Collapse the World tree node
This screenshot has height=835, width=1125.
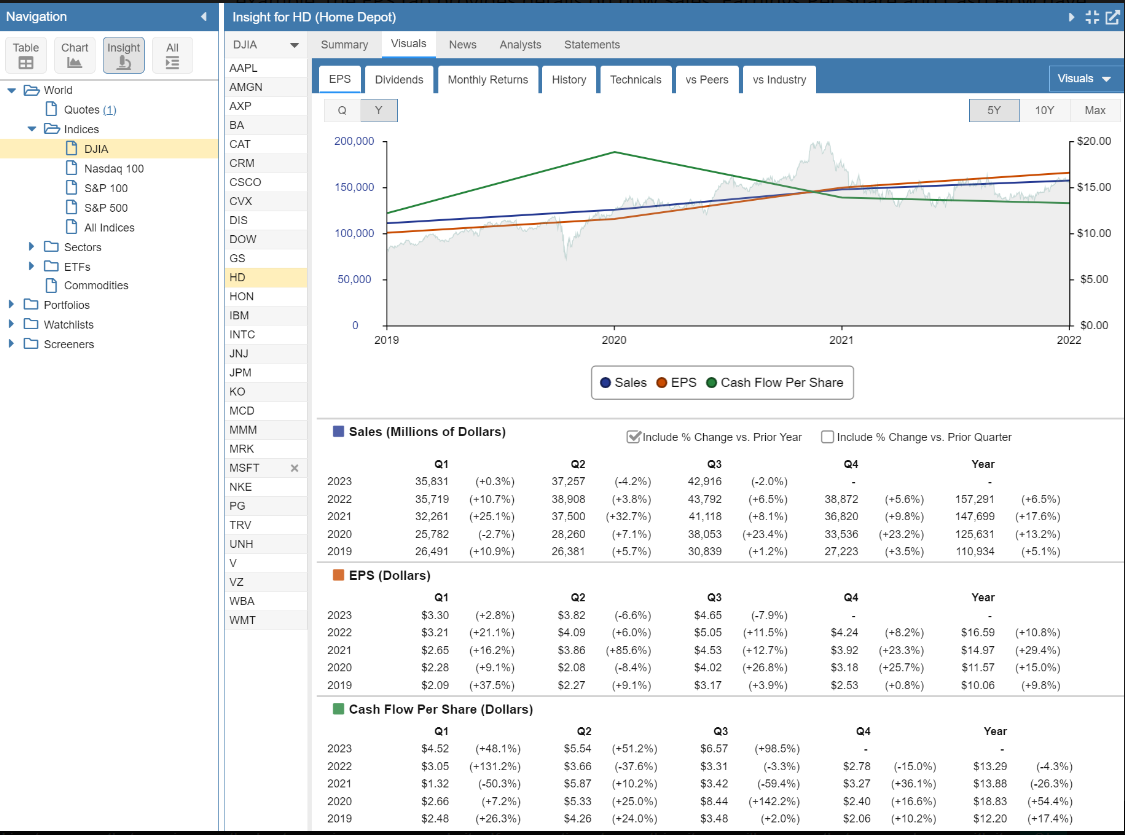click(x=11, y=90)
